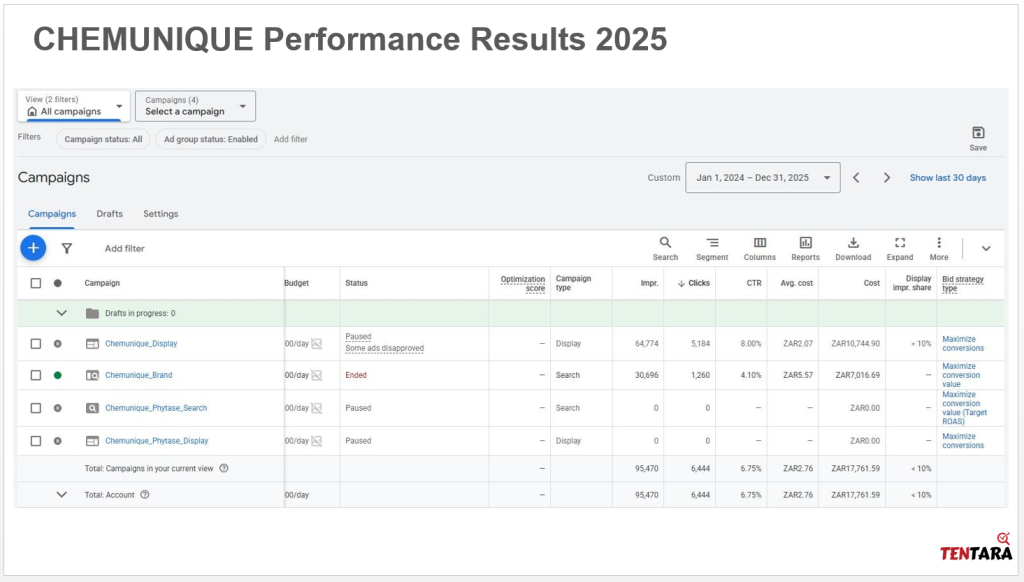Click the blue plus new campaign button
The height and width of the screenshot is (582, 1024).
(x=33, y=248)
